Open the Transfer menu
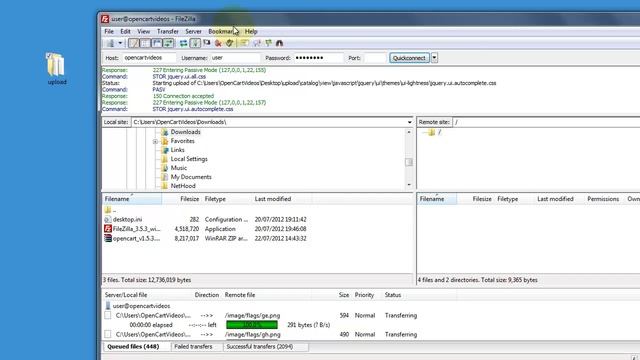640x360 pixels. coord(168,31)
